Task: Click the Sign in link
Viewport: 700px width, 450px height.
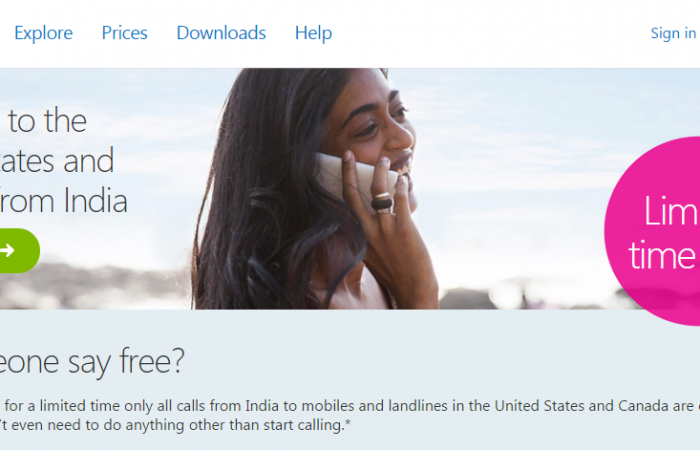Action: point(673,33)
